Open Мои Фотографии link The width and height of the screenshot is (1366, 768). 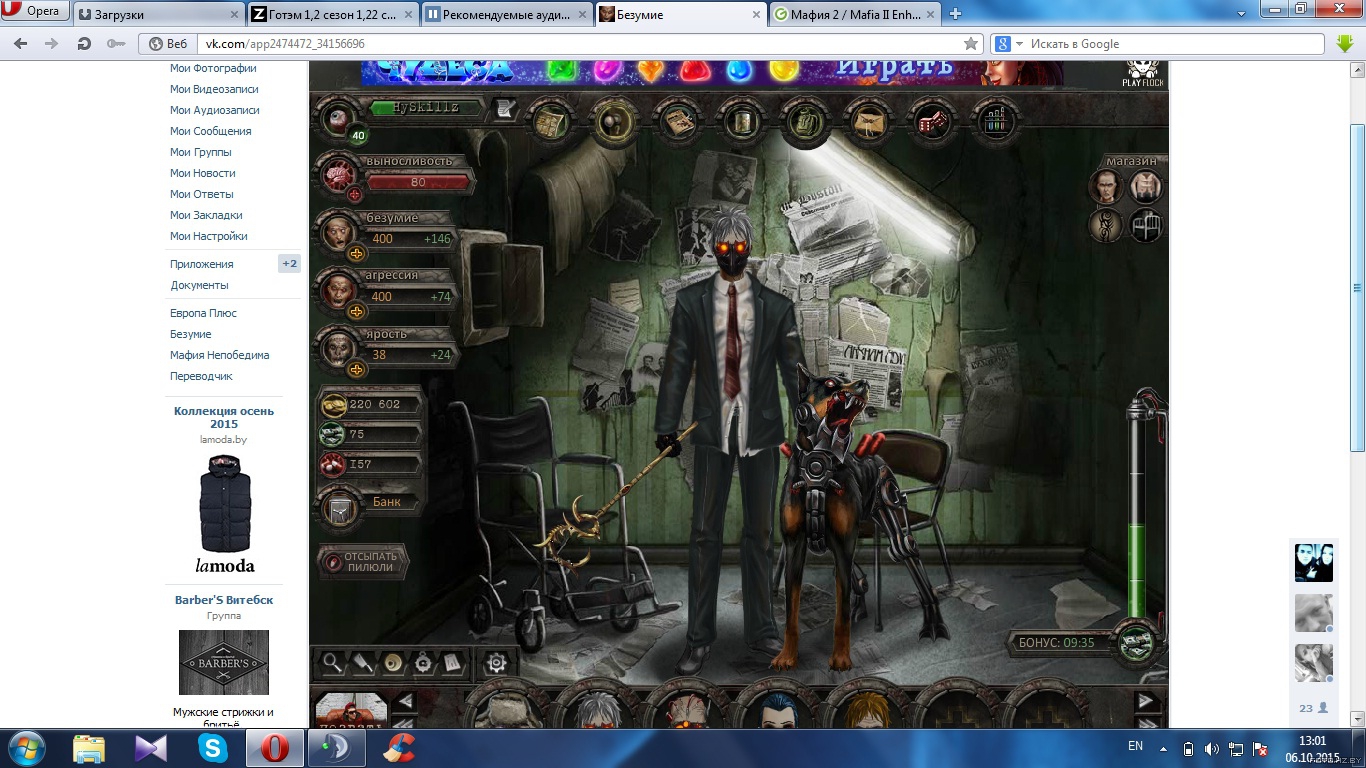tap(213, 68)
